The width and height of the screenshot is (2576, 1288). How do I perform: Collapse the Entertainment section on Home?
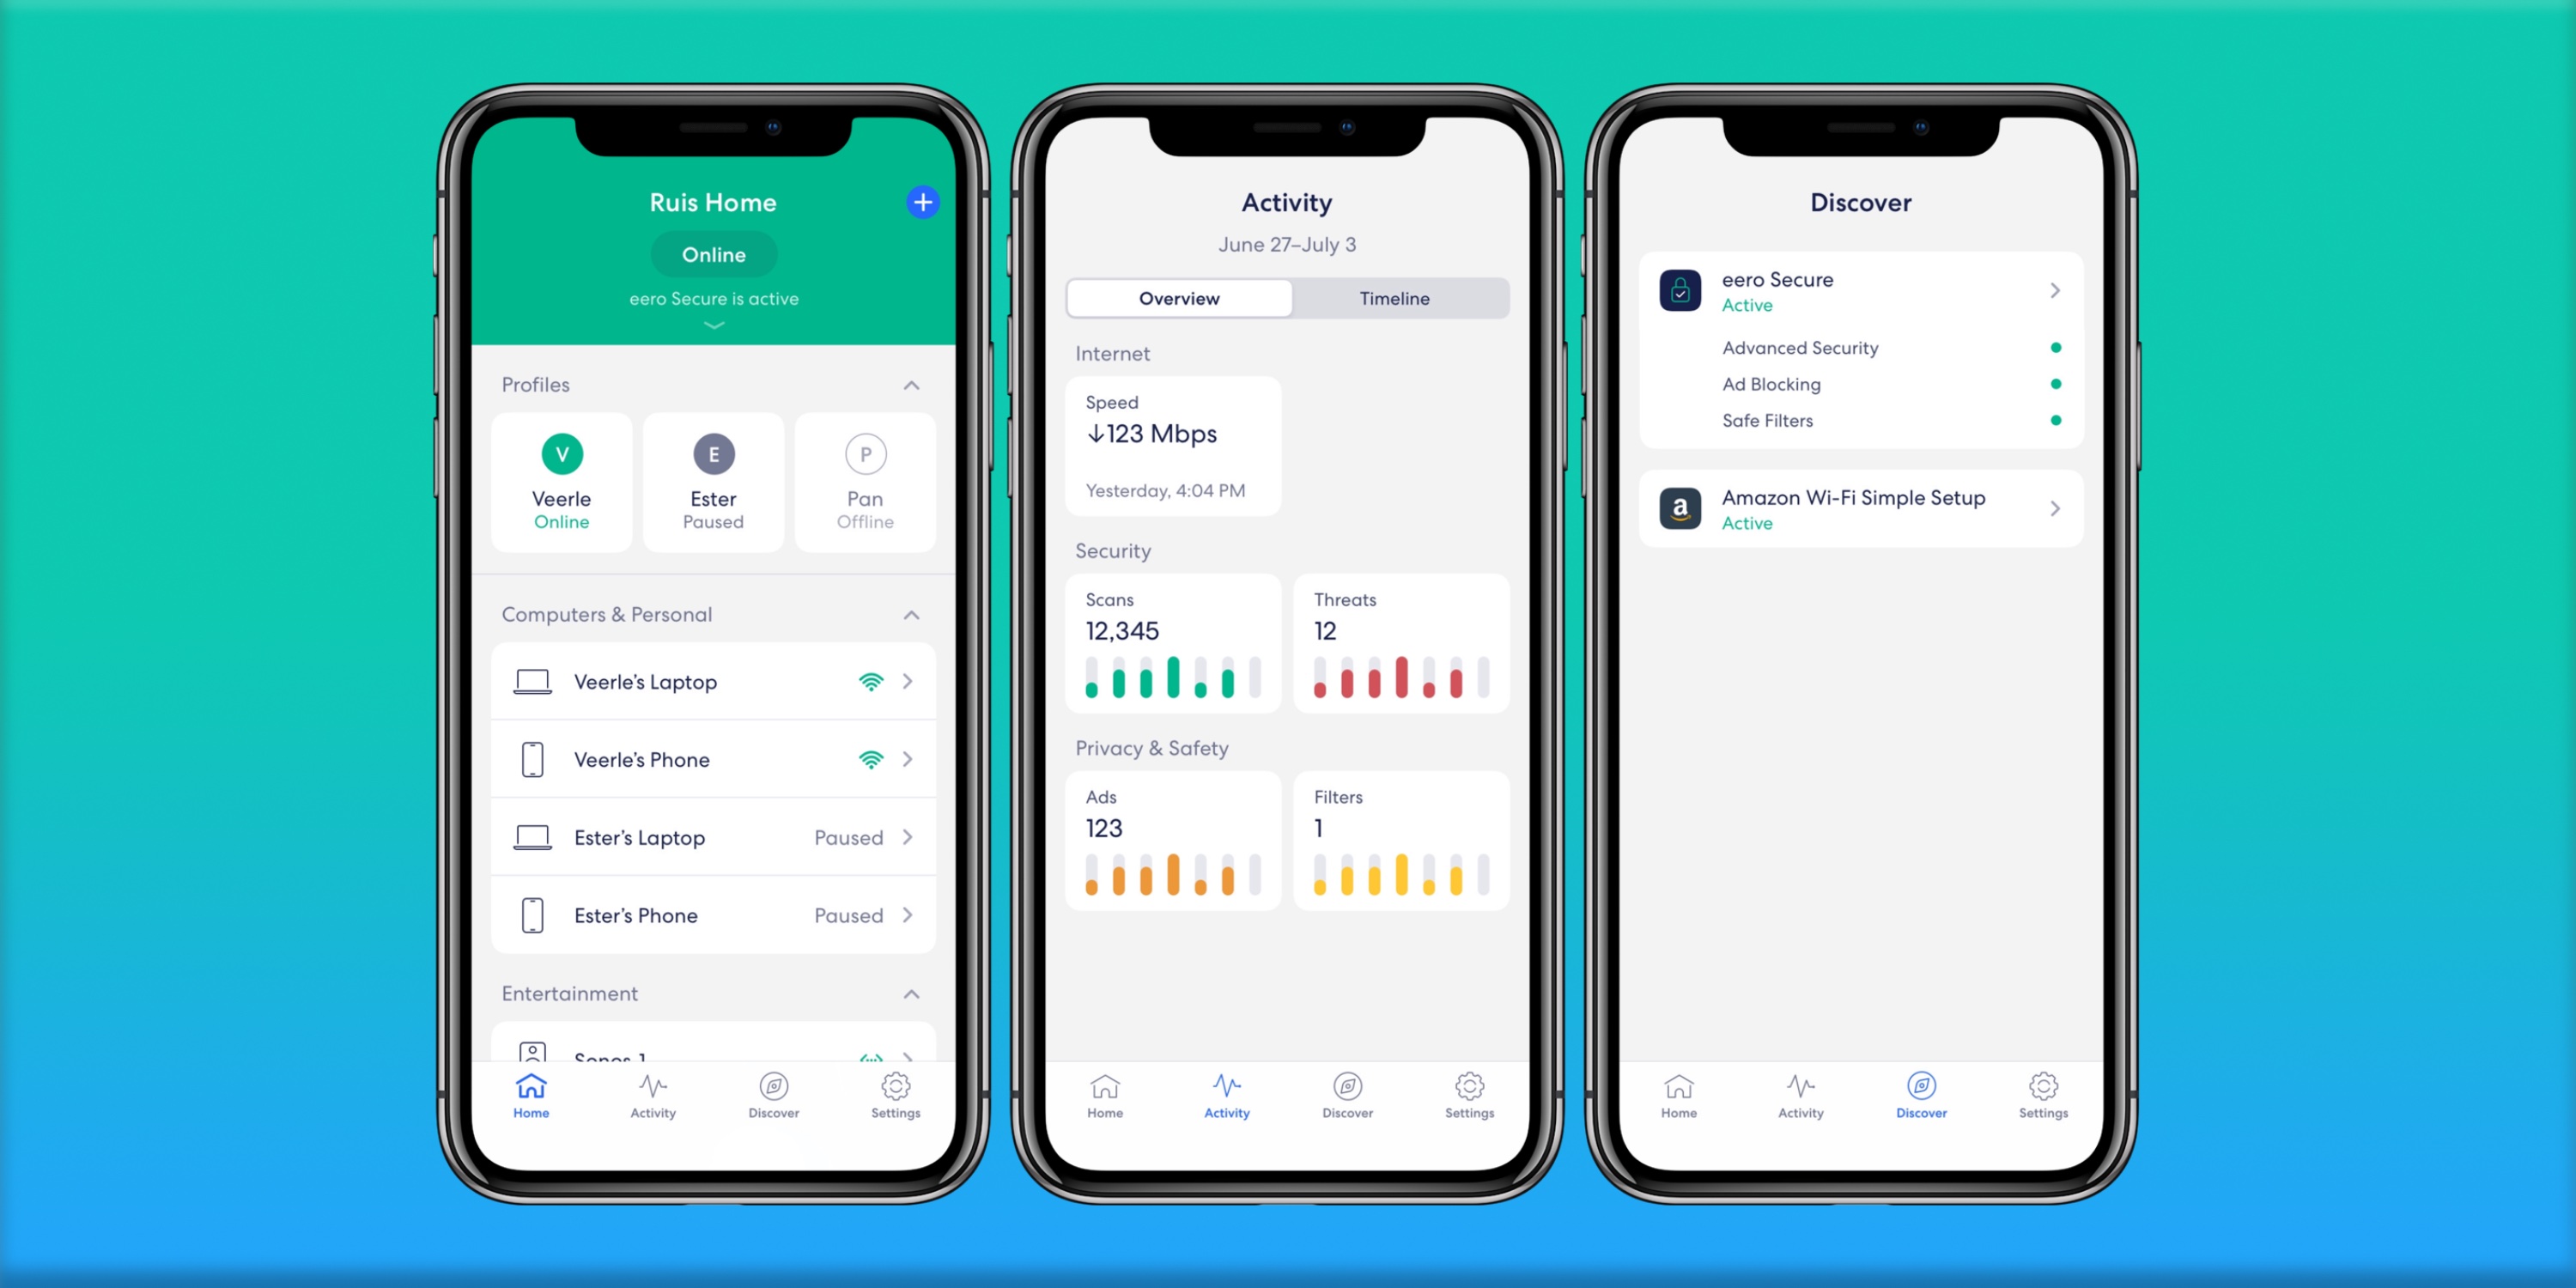coord(912,994)
